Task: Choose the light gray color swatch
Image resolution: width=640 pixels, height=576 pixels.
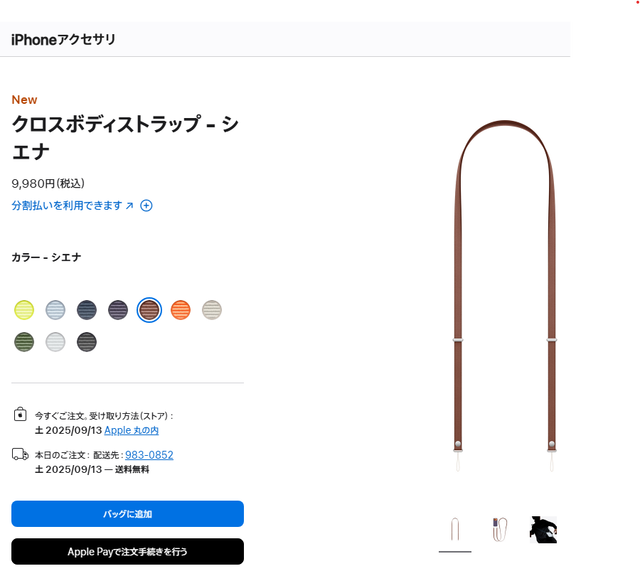Action: (56, 342)
